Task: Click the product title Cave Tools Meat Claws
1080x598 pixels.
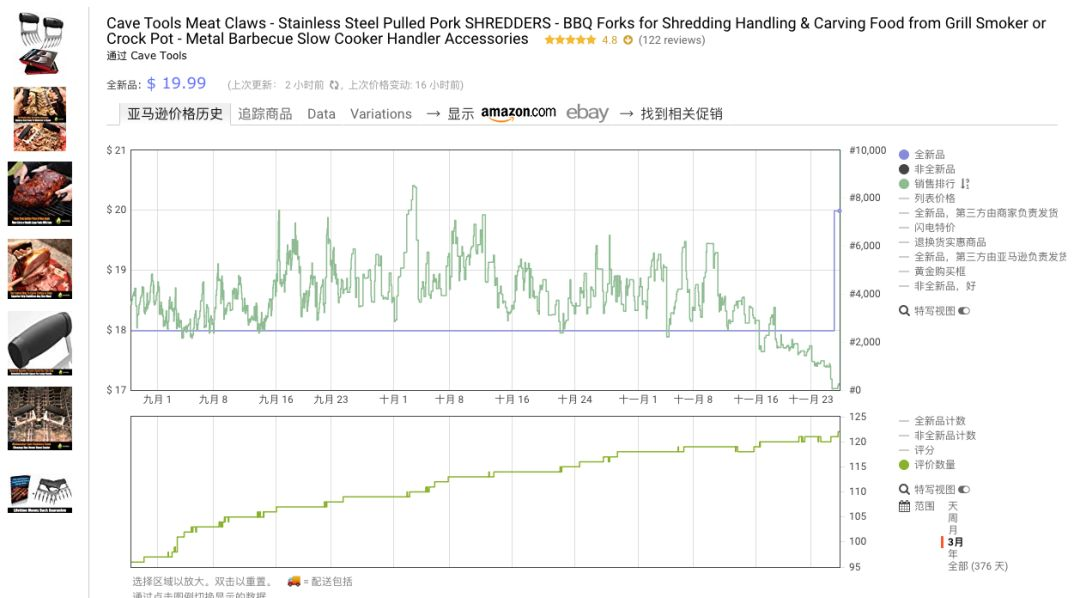Action: [x=576, y=31]
